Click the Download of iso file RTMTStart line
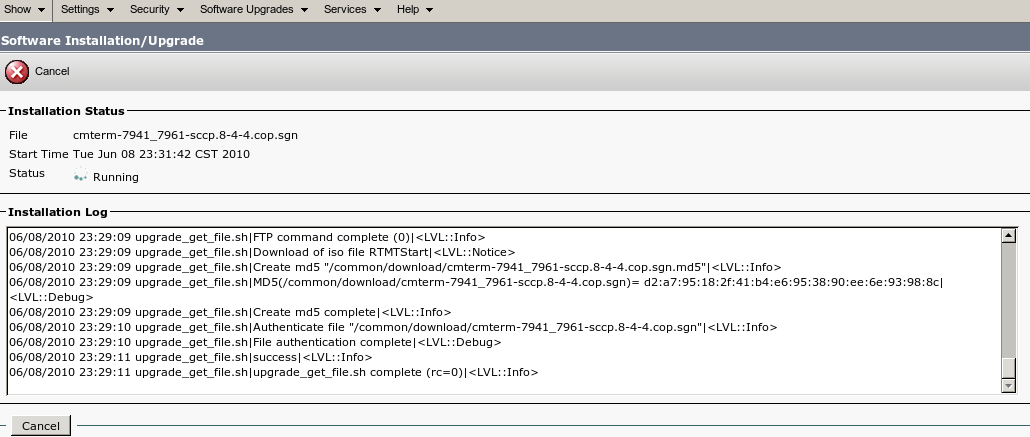The height and width of the screenshot is (437, 1030). (262, 252)
